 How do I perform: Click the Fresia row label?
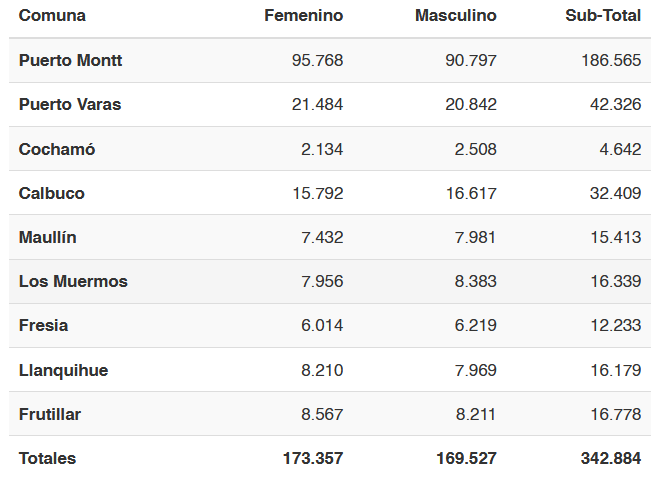[44, 325]
